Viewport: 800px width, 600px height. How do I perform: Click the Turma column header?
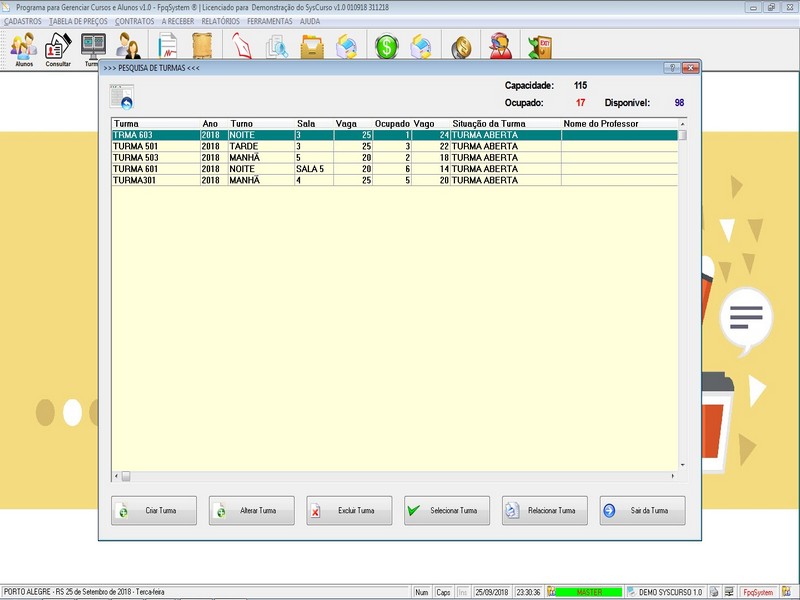pyautogui.click(x=156, y=123)
